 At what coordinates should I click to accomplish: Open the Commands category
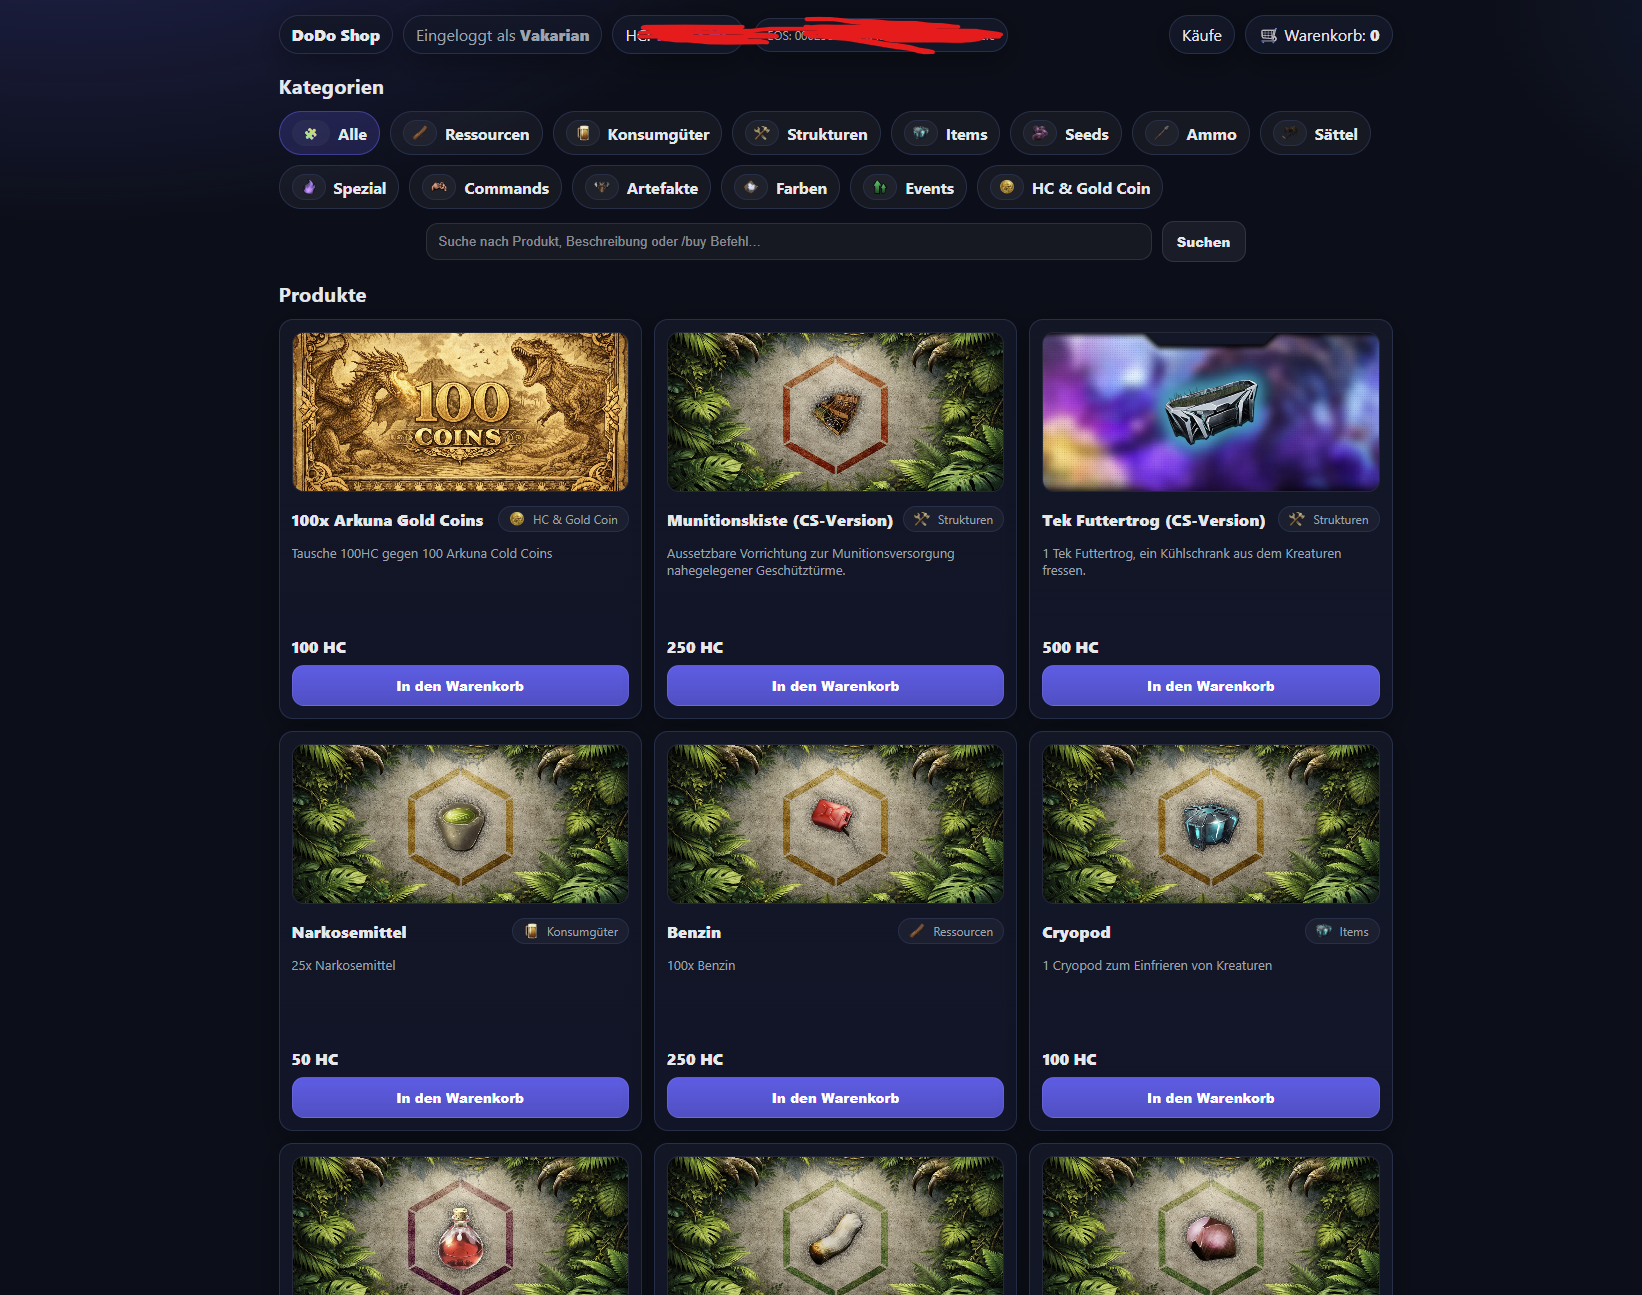(486, 188)
